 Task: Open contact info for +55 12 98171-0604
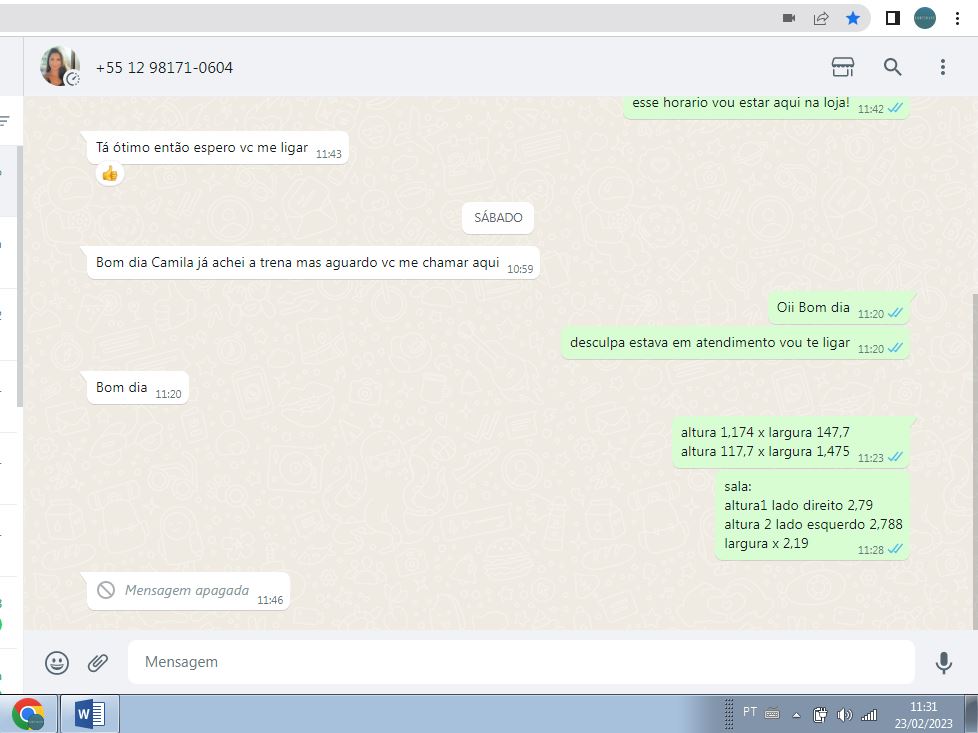164,67
